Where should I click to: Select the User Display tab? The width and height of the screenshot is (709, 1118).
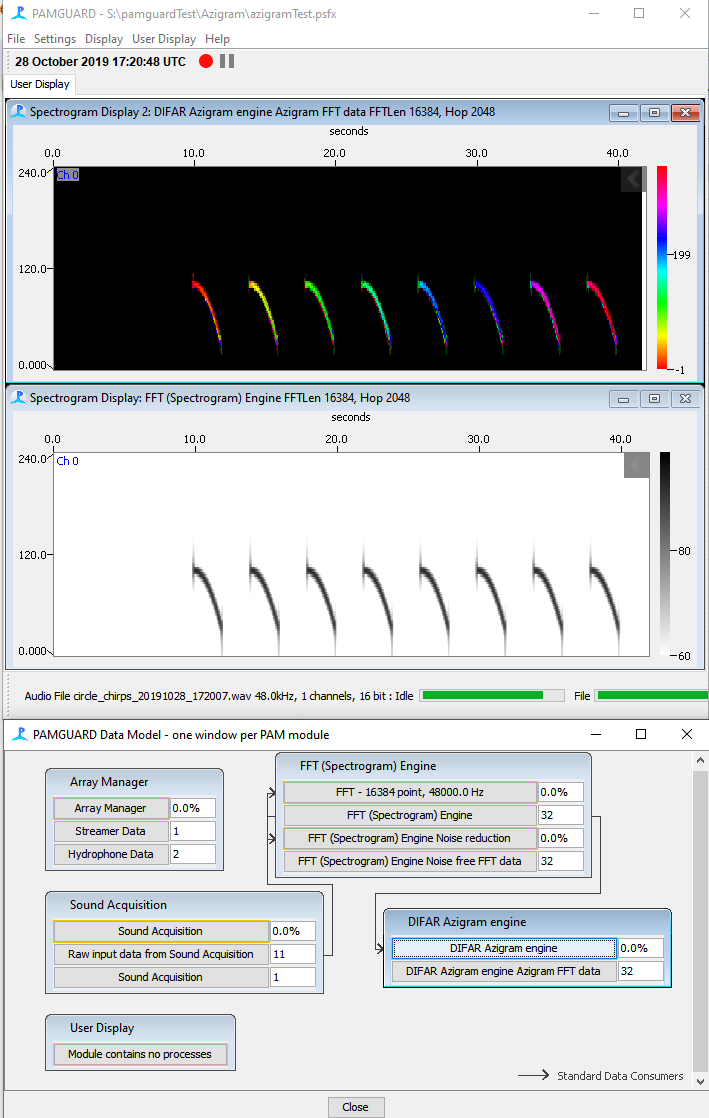40,84
